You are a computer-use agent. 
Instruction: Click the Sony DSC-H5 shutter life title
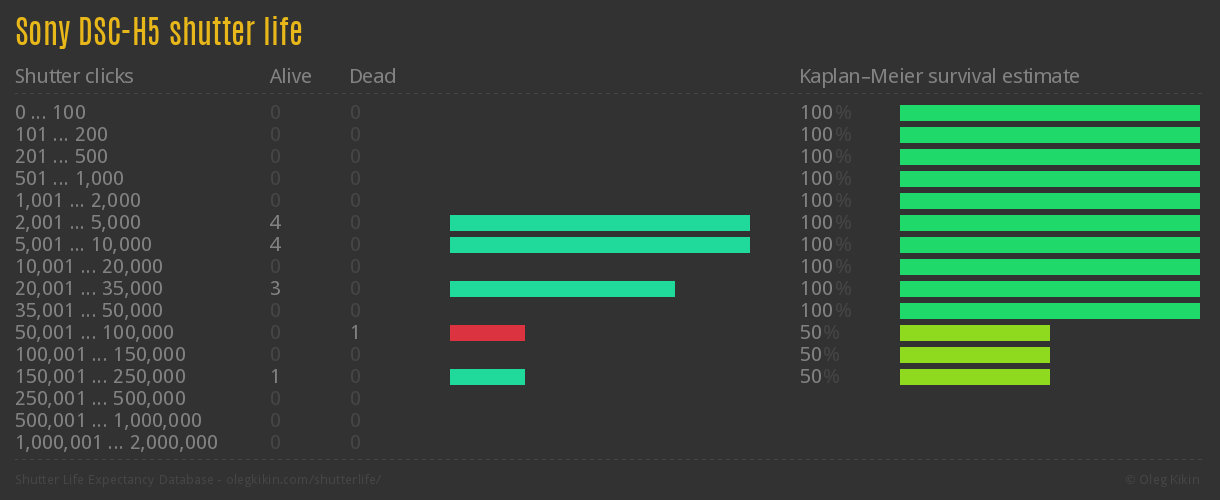pos(158,32)
